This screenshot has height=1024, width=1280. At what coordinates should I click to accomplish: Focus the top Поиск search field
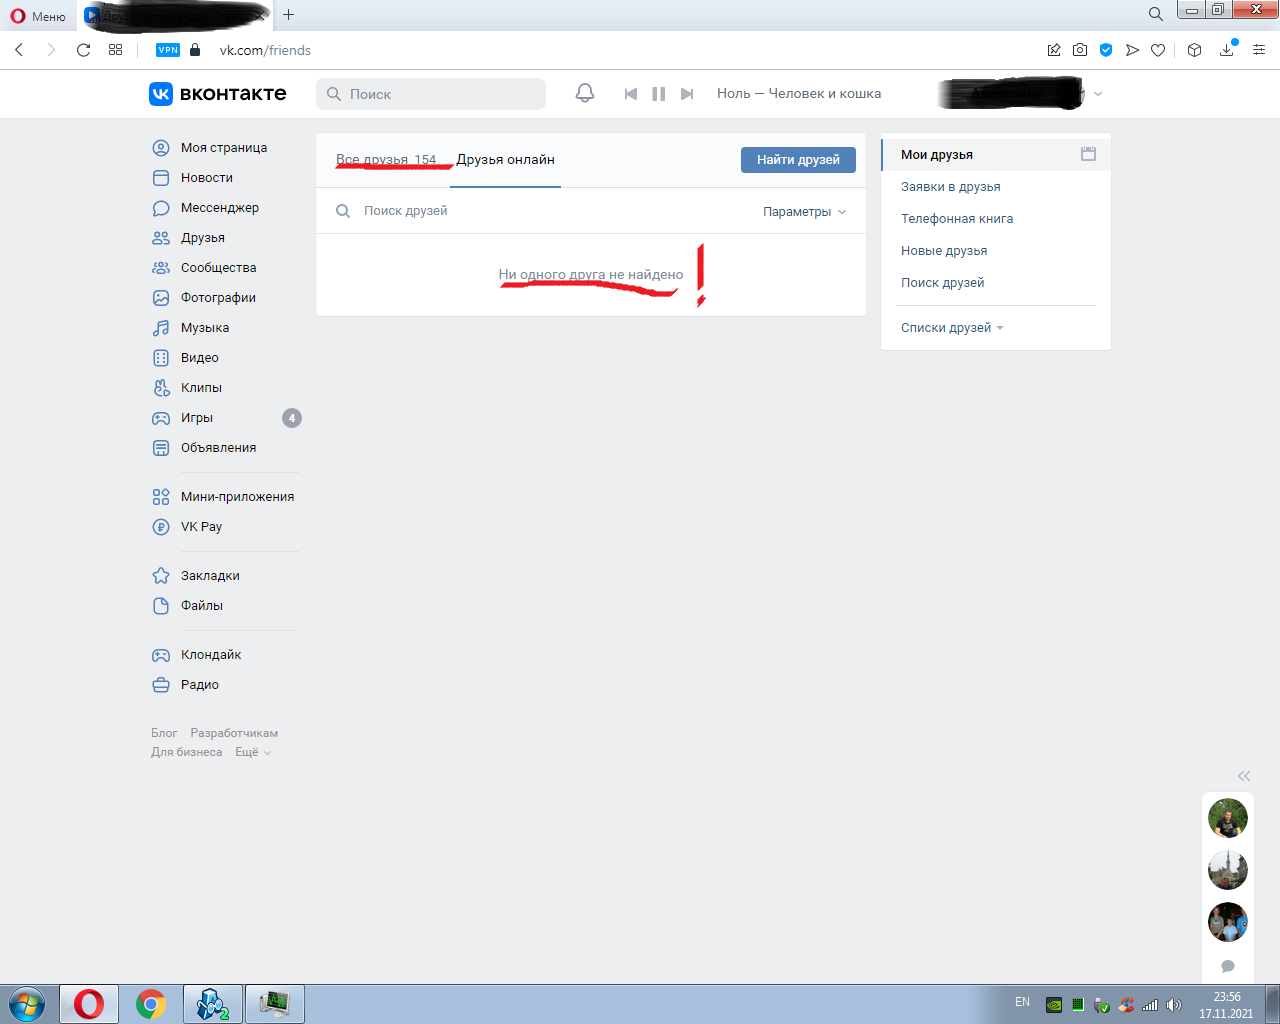[431, 94]
